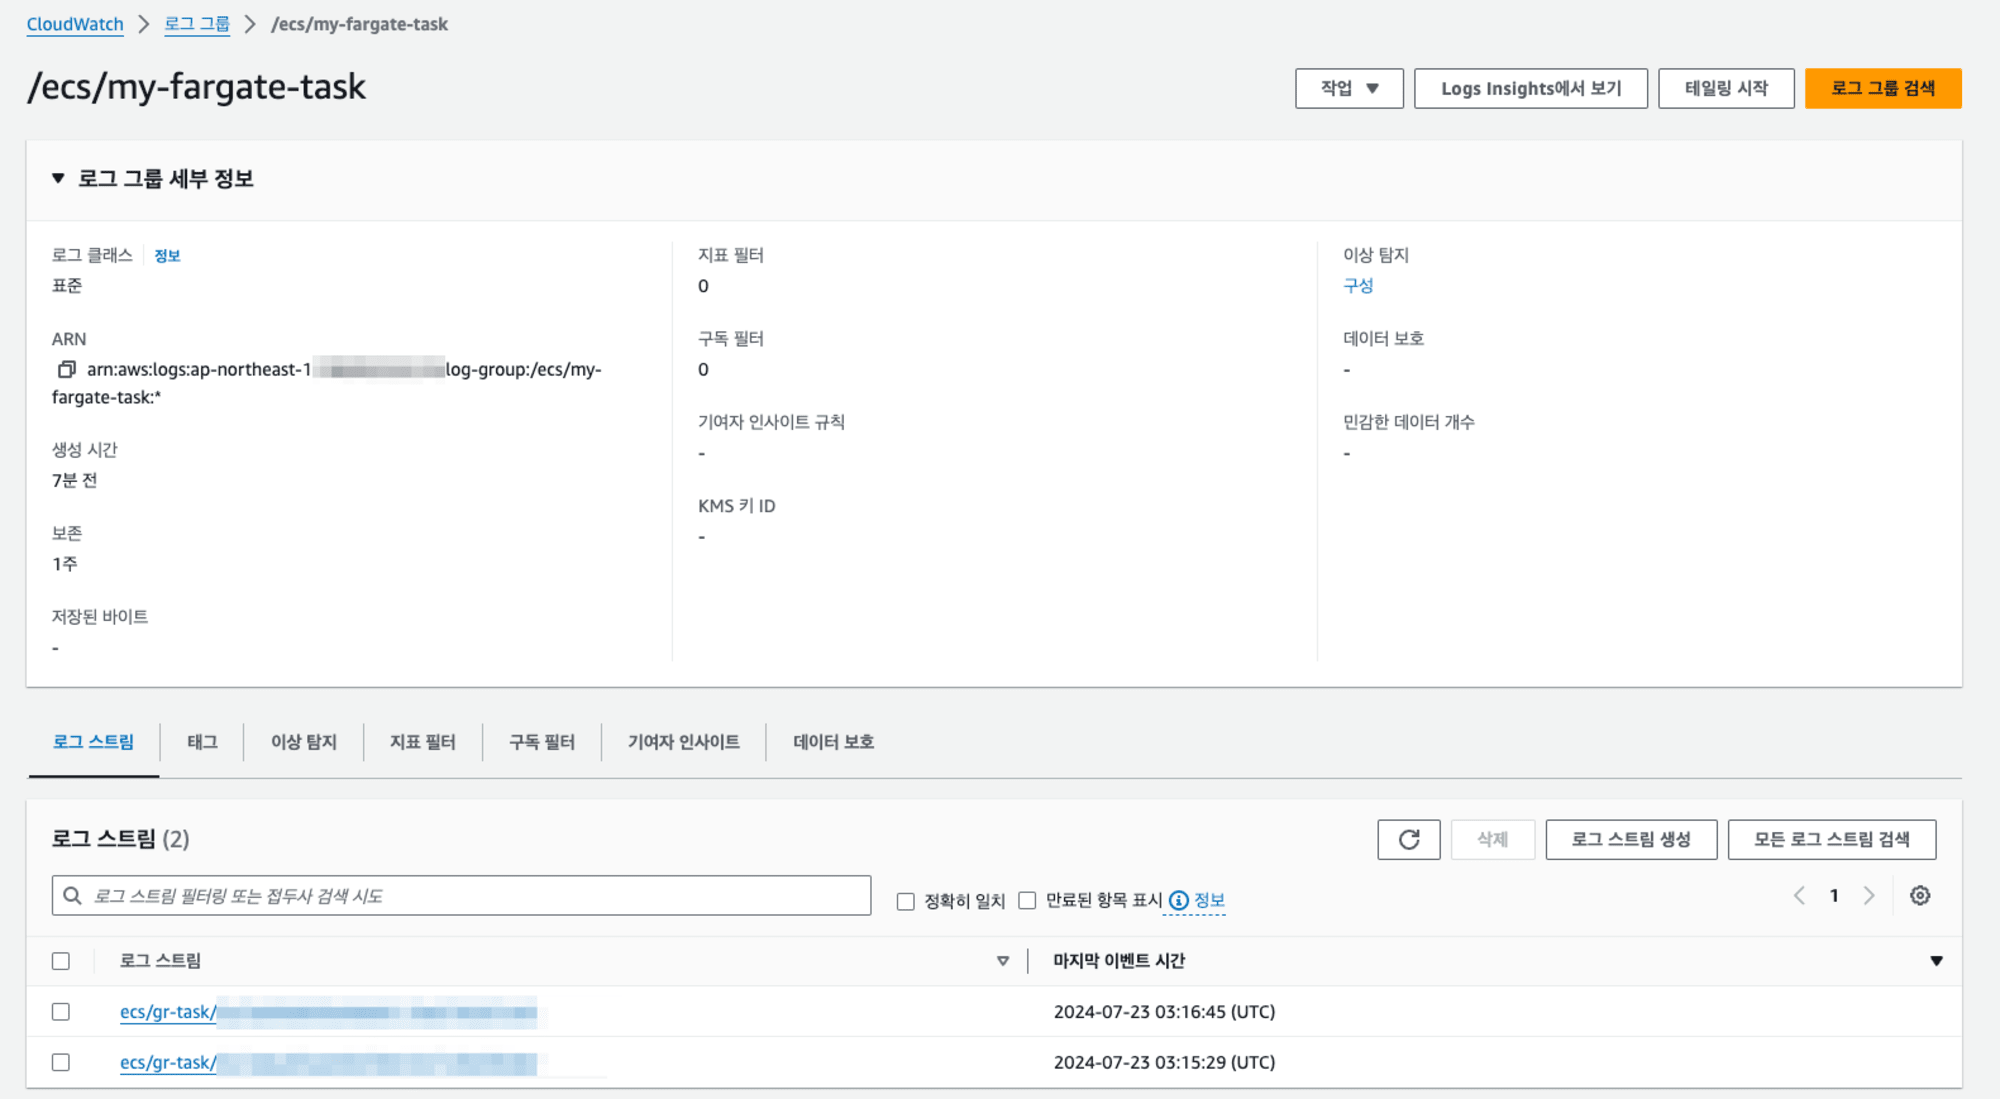The image size is (2000, 1099).
Task: Open 로그 그룹 breadcrumb link
Action: [x=197, y=24]
